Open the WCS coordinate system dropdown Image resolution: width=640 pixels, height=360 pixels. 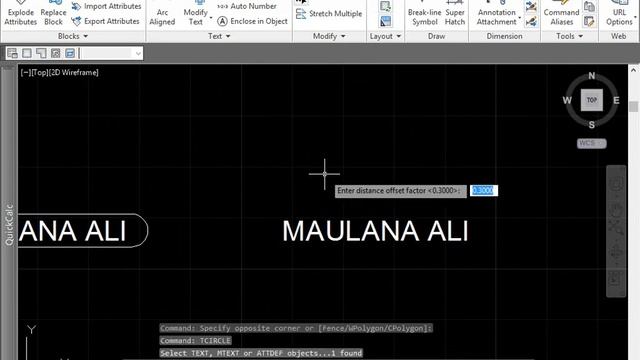pyautogui.click(x=592, y=143)
